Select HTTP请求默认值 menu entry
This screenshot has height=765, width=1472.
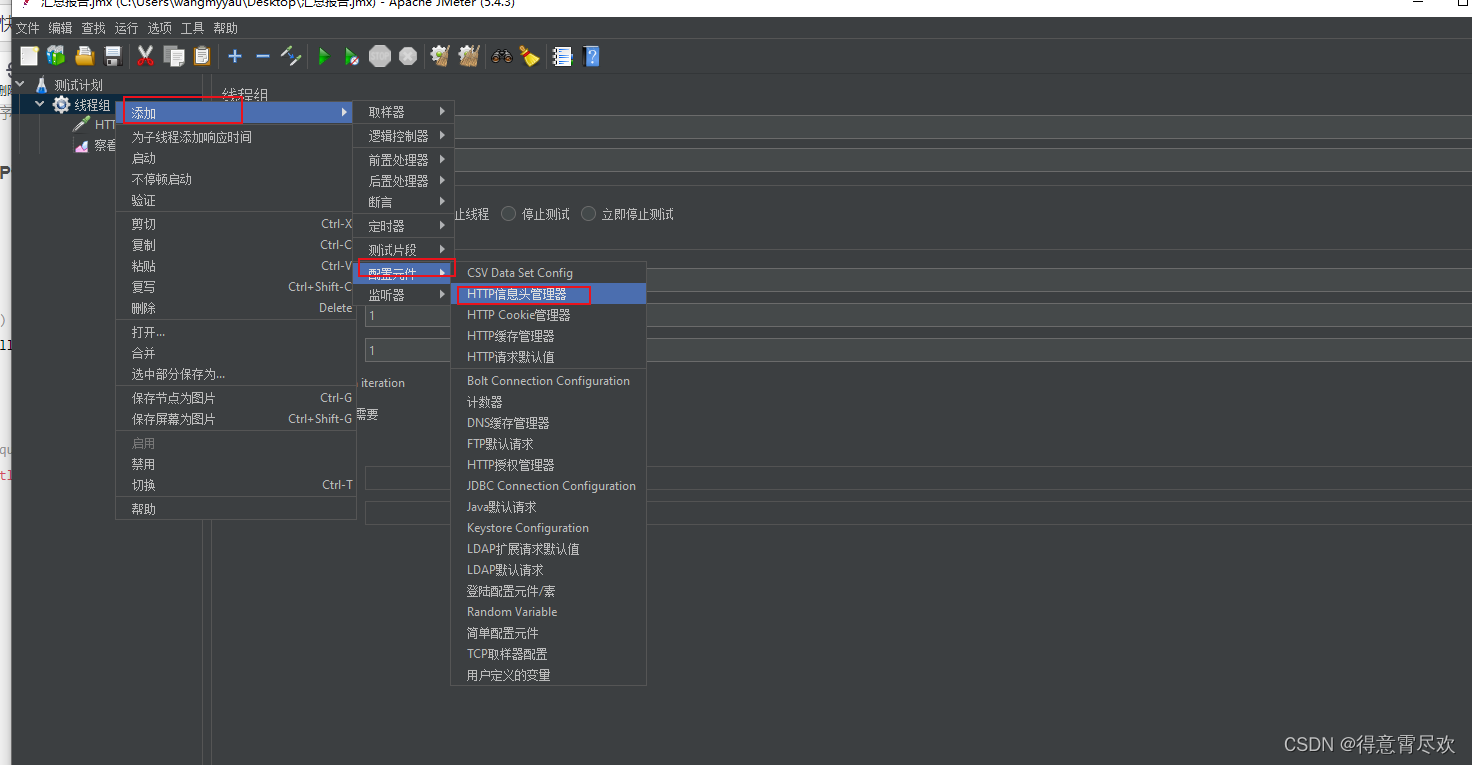549,357
